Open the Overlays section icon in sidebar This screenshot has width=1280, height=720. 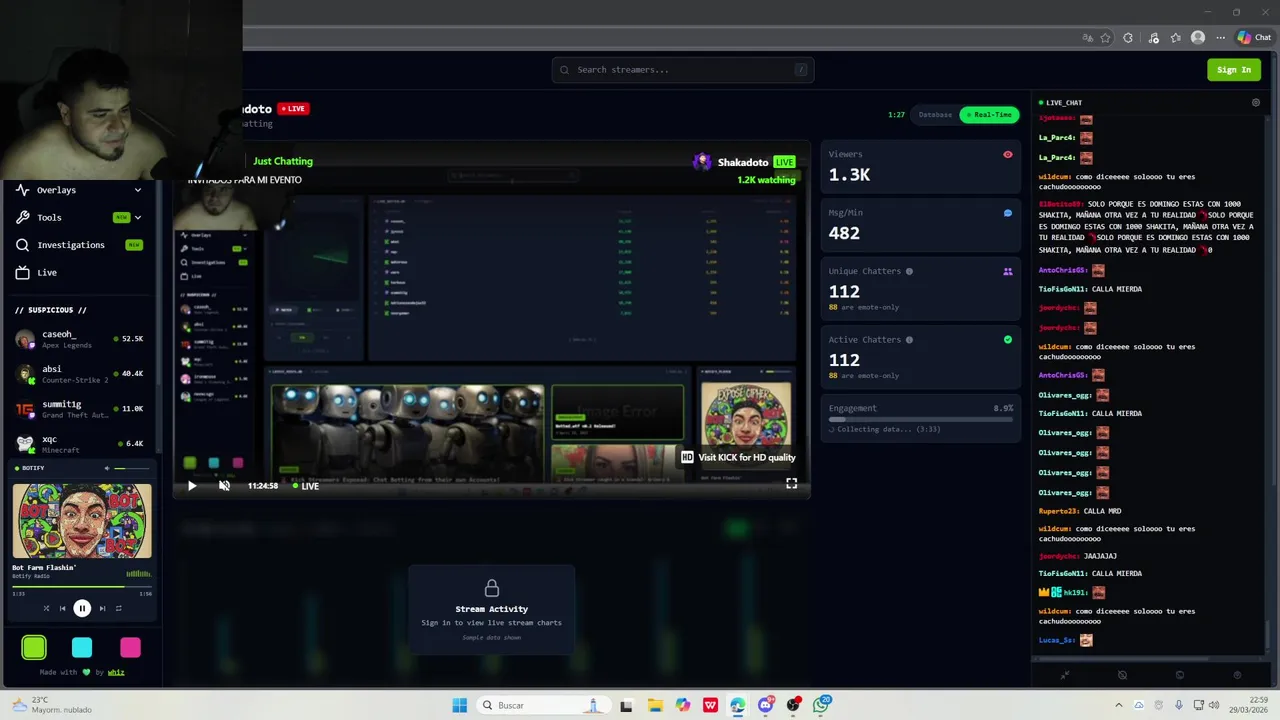[22, 190]
